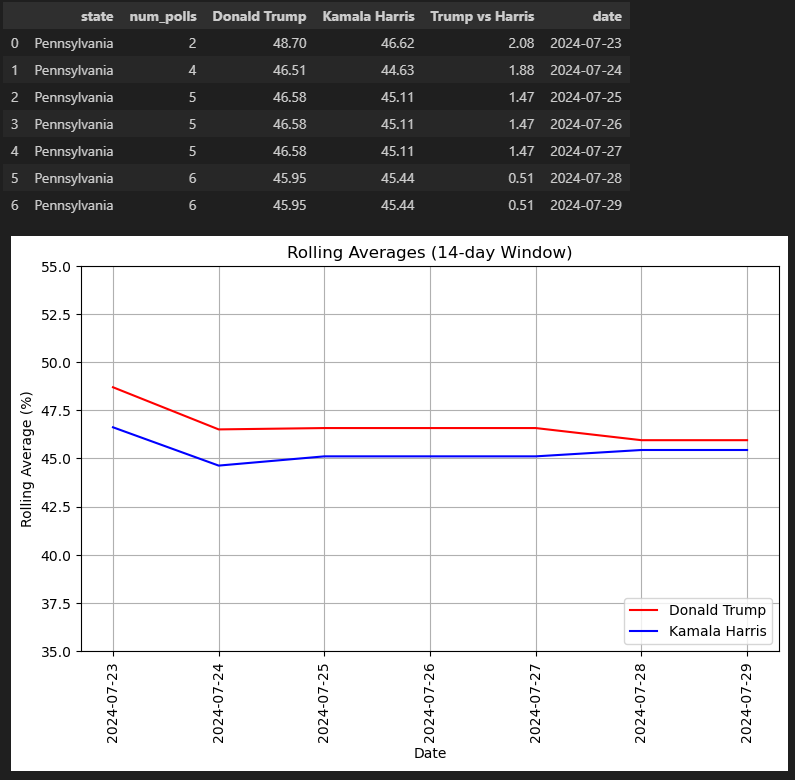The width and height of the screenshot is (795, 780).
Task: Click y-axis tick label 50.0
Action: pos(56,363)
